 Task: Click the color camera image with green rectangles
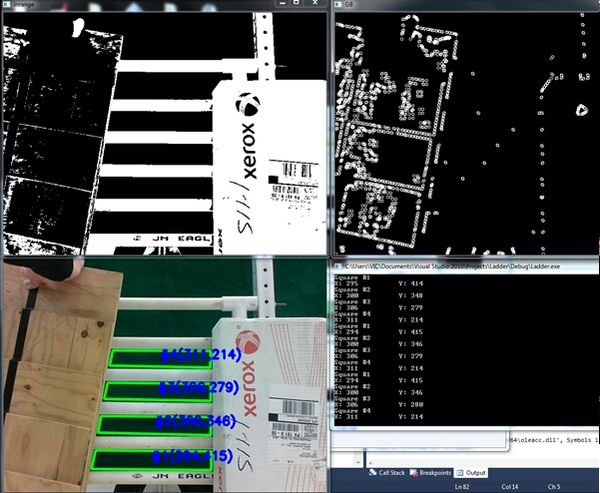click(x=165, y=375)
